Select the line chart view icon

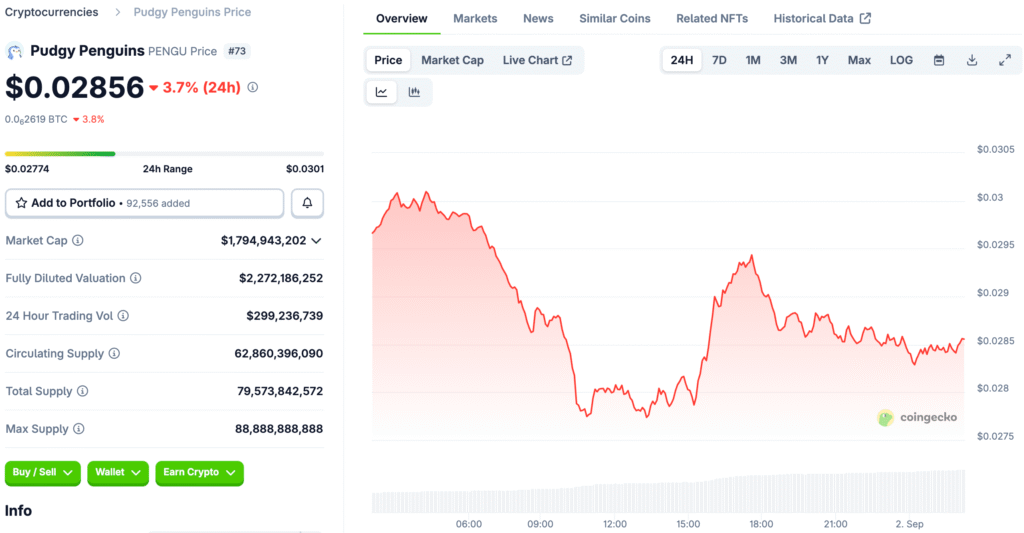pyautogui.click(x=381, y=92)
